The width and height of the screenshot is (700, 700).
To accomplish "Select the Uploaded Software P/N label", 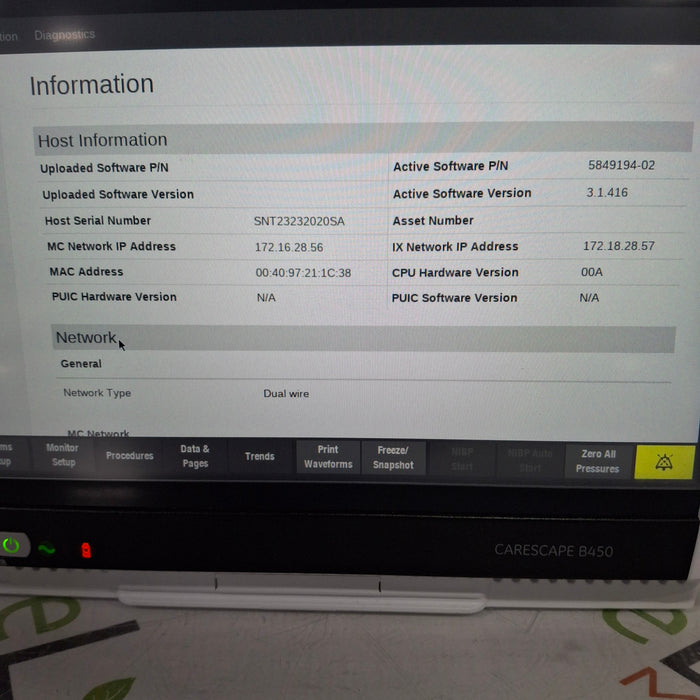I will point(104,168).
